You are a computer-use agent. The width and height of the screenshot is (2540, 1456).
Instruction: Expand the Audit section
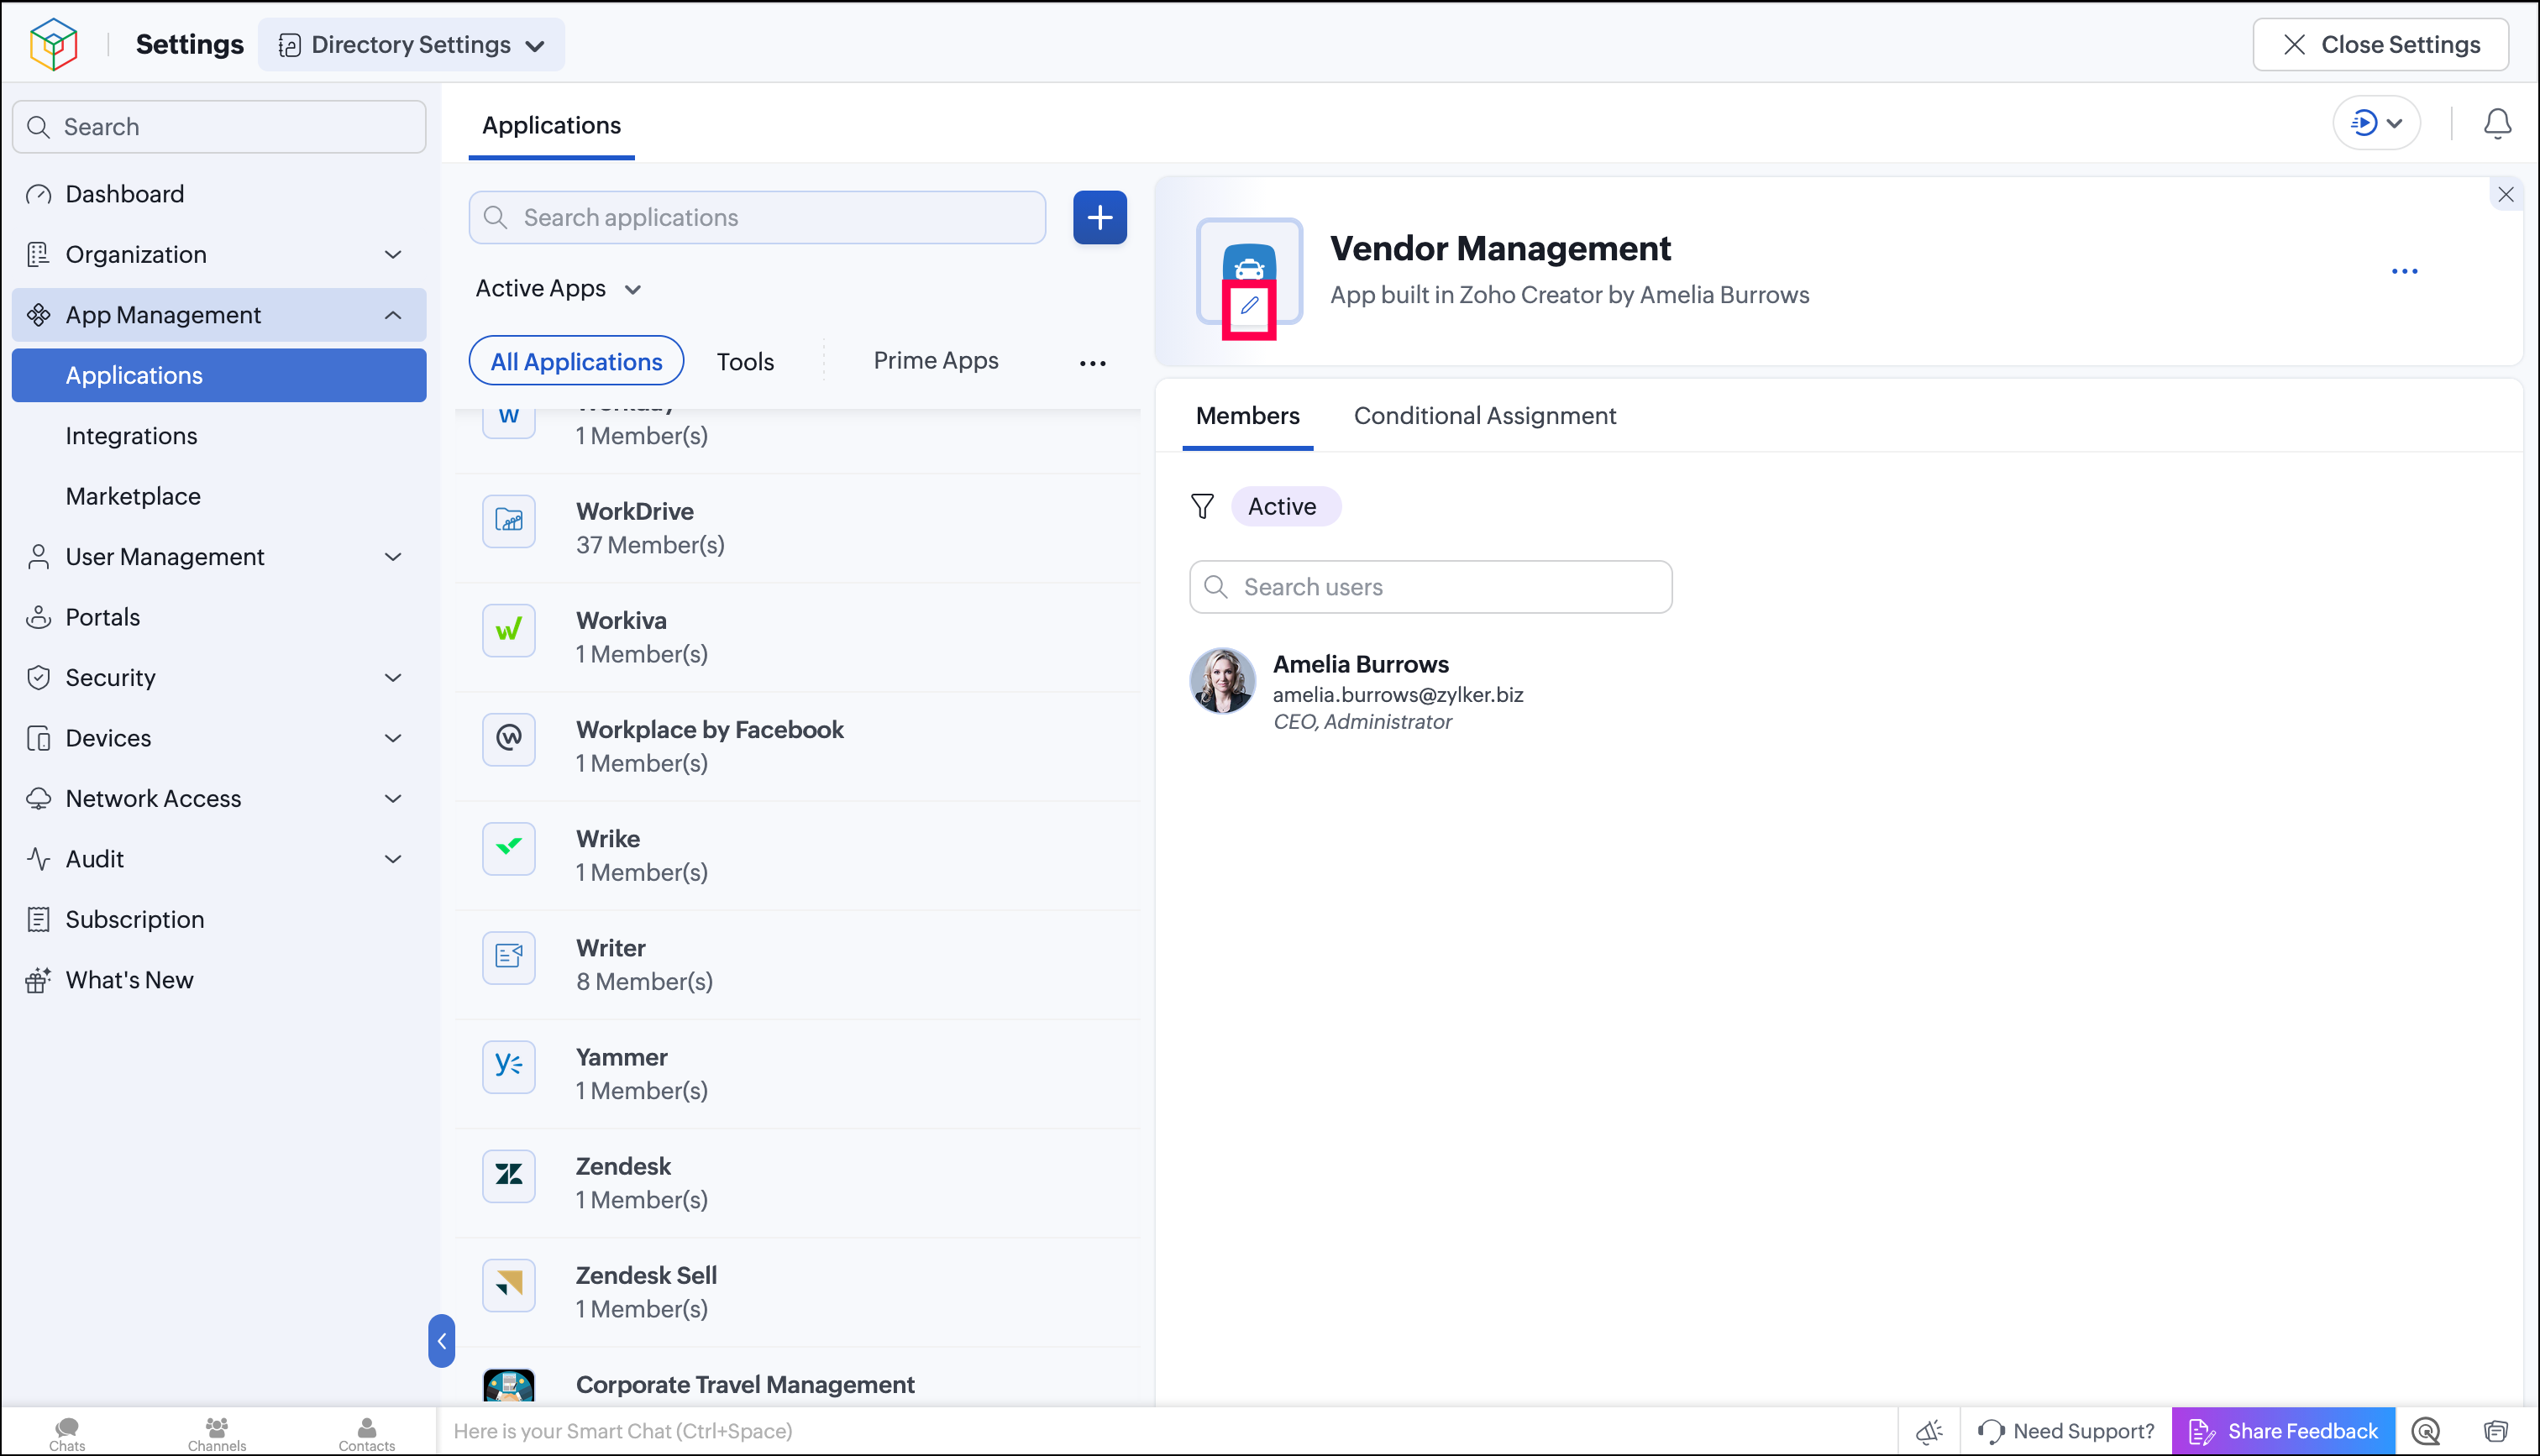[219, 859]
